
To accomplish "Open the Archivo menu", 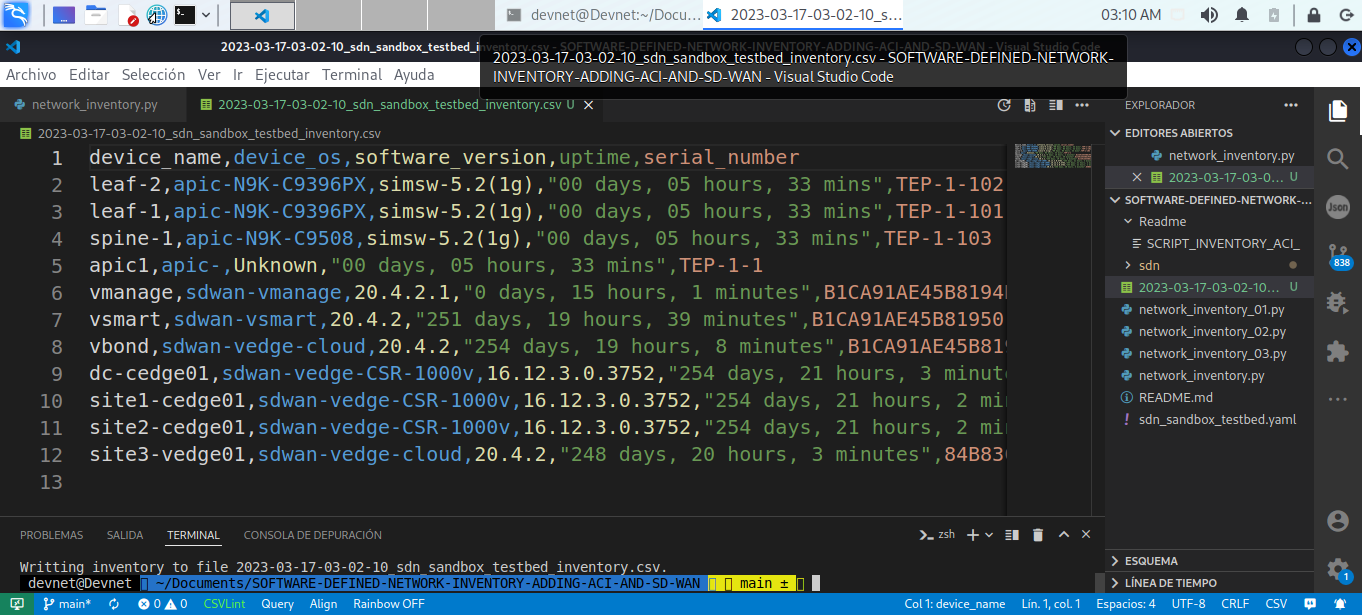I will (31, 75).
